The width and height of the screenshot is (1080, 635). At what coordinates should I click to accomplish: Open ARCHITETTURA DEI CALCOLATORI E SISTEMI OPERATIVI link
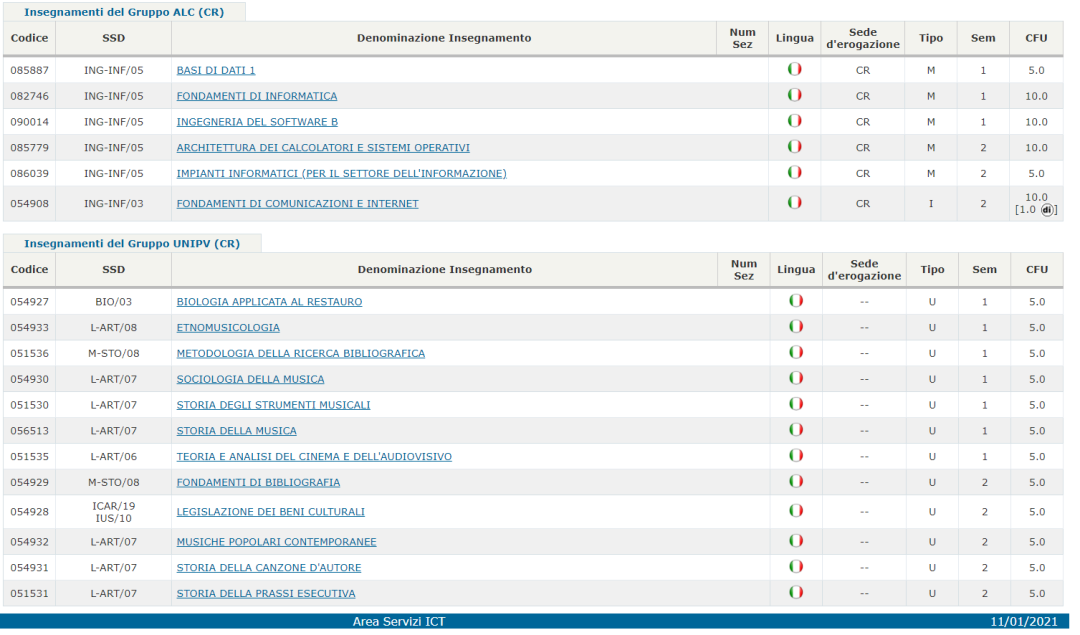click(323, 148)
